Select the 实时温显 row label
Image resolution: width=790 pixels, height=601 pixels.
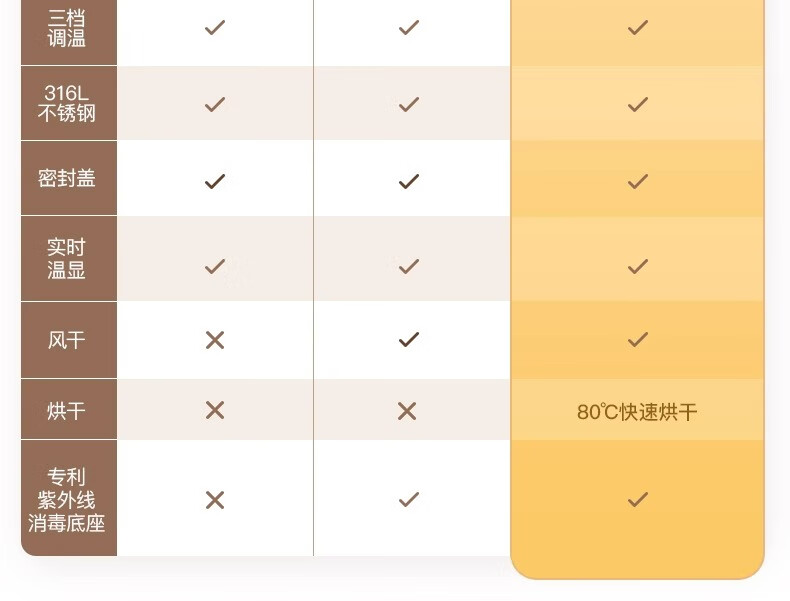(x=67, y=258)
